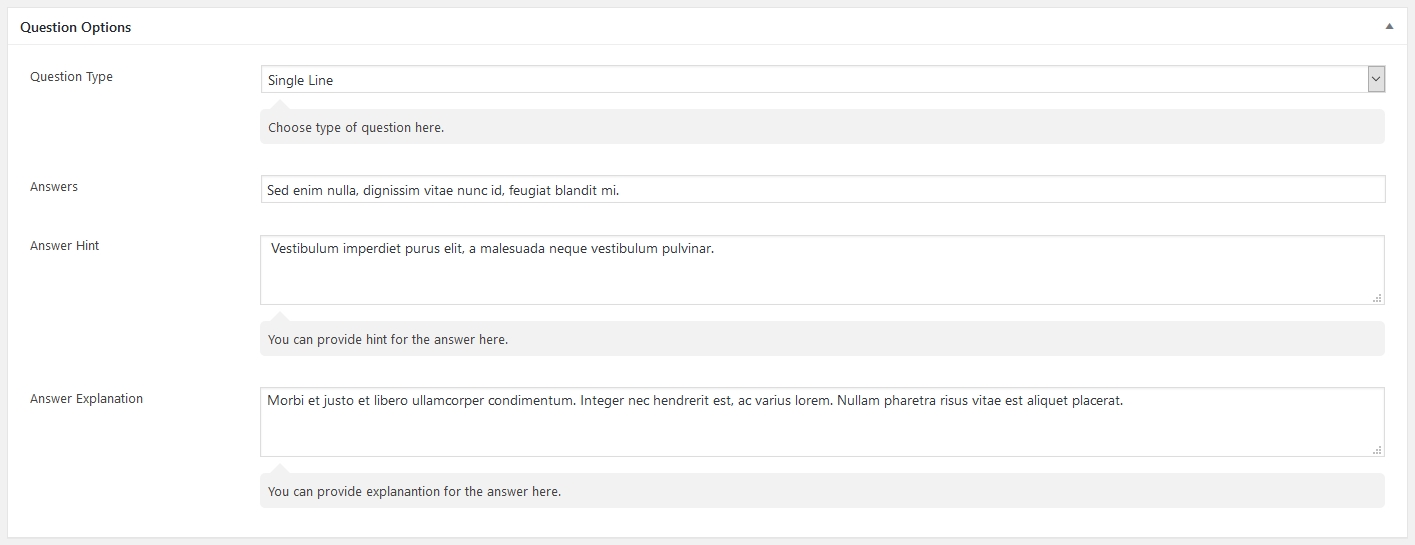
Task: Click the 'provide hint for the answer' description
Action: (x=388, y=340)
